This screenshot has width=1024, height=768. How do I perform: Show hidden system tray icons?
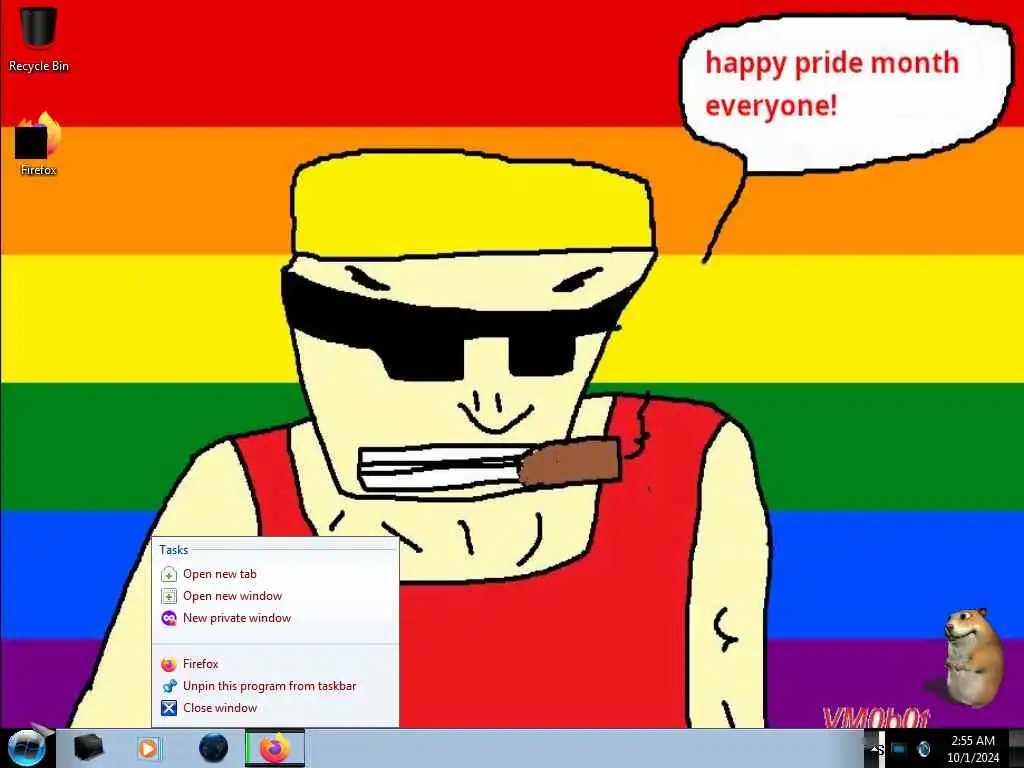click(874, 749)
